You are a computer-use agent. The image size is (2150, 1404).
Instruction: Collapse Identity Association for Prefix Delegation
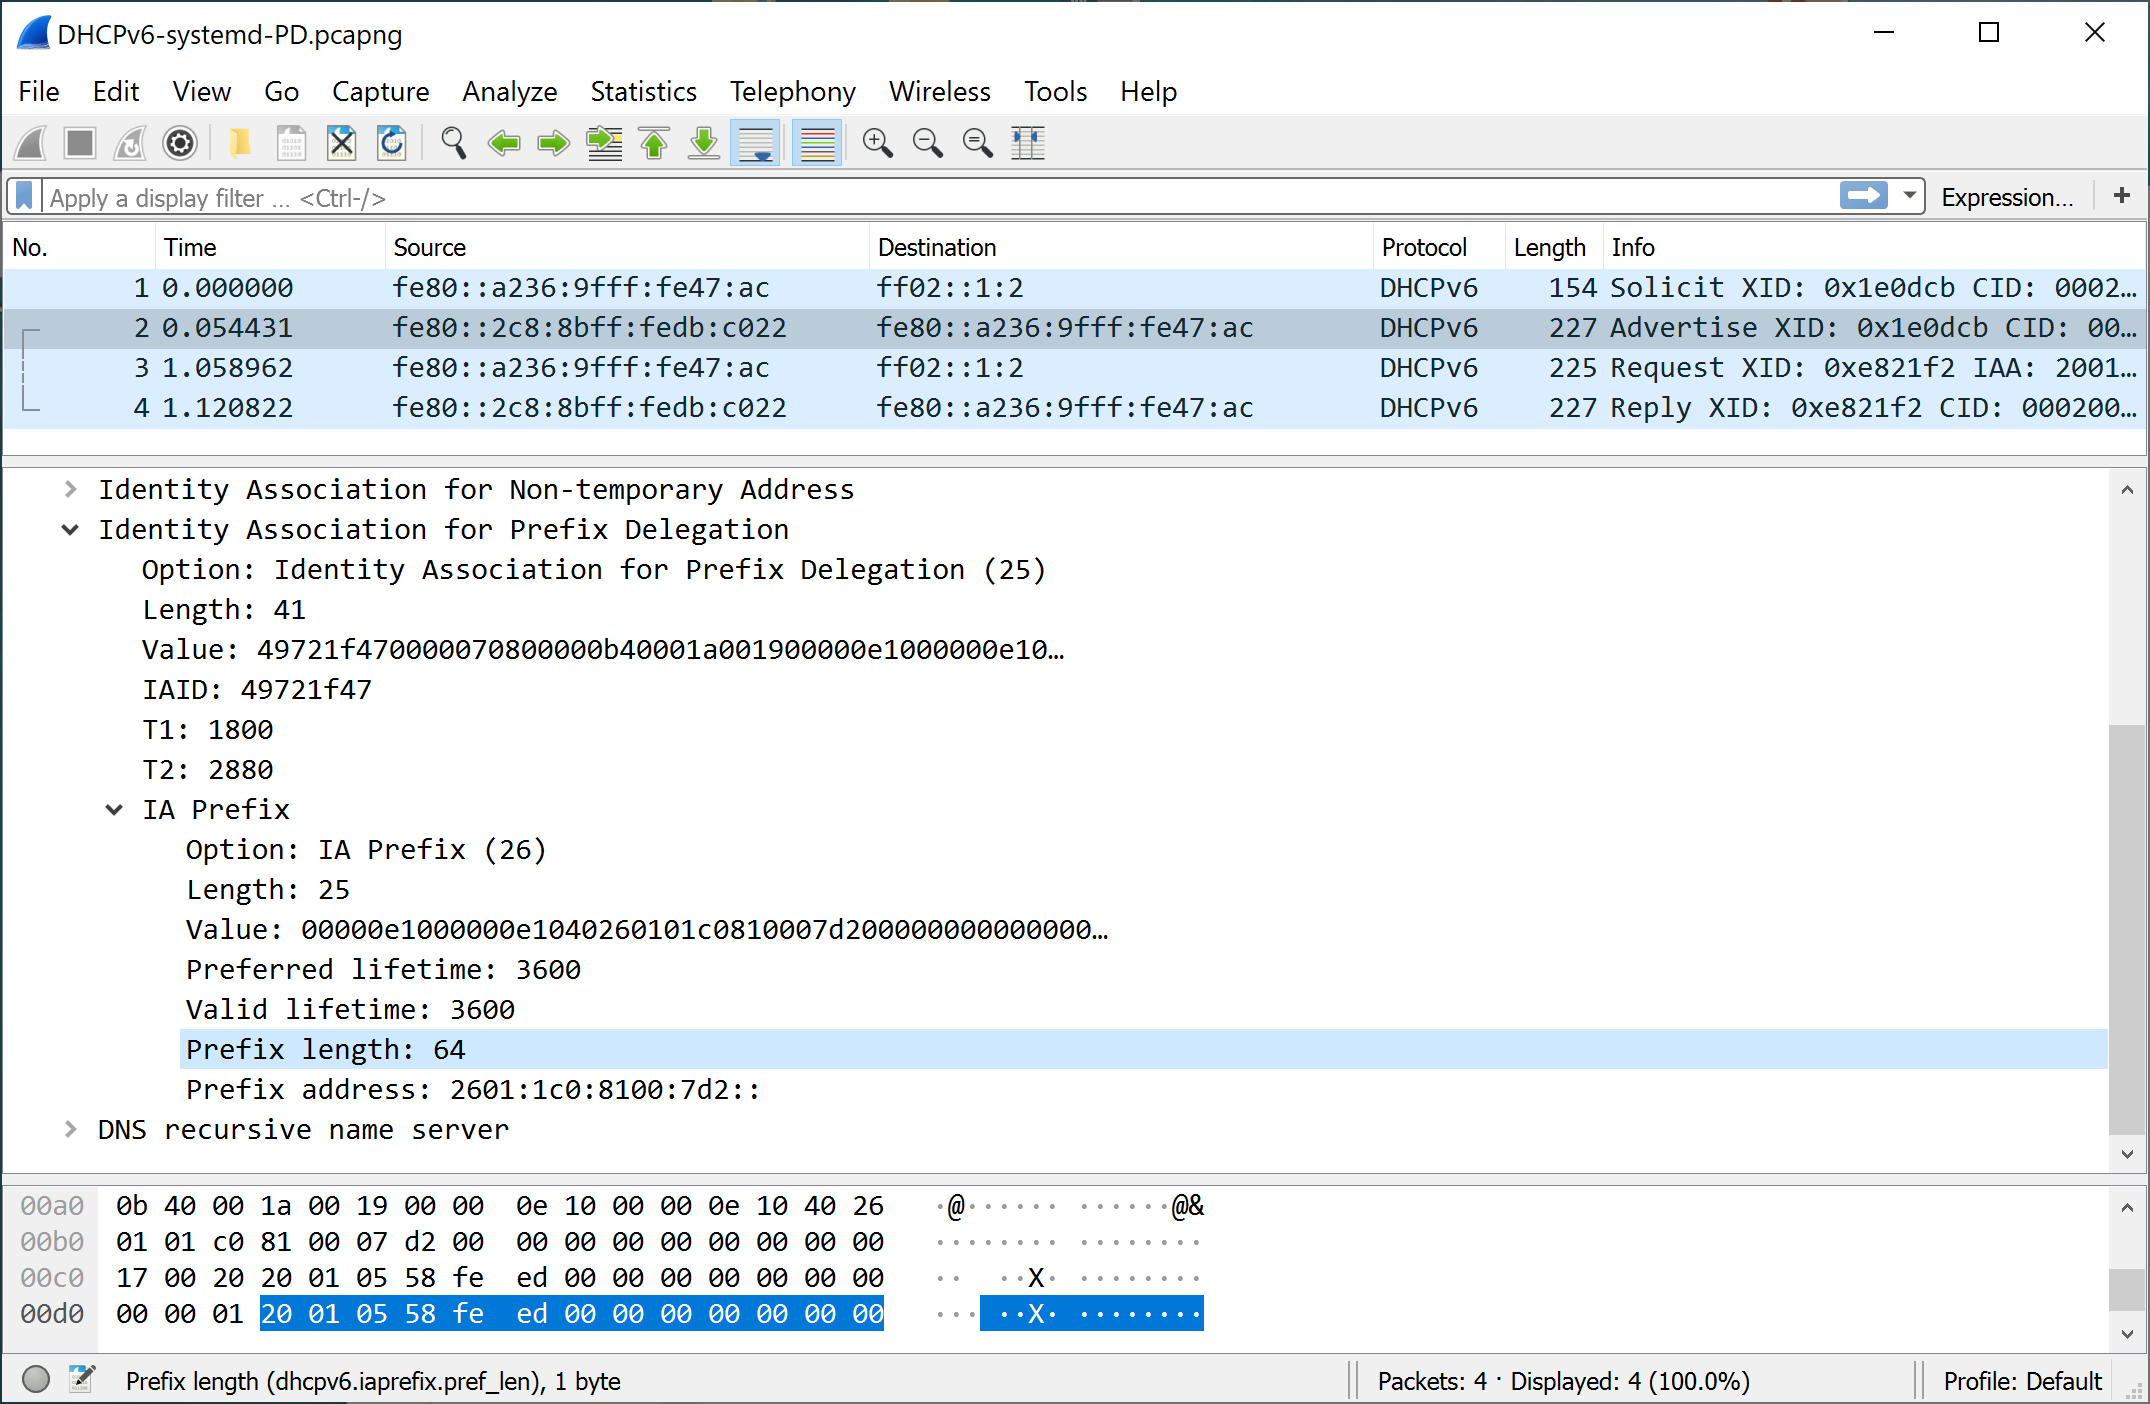(70, 529)
